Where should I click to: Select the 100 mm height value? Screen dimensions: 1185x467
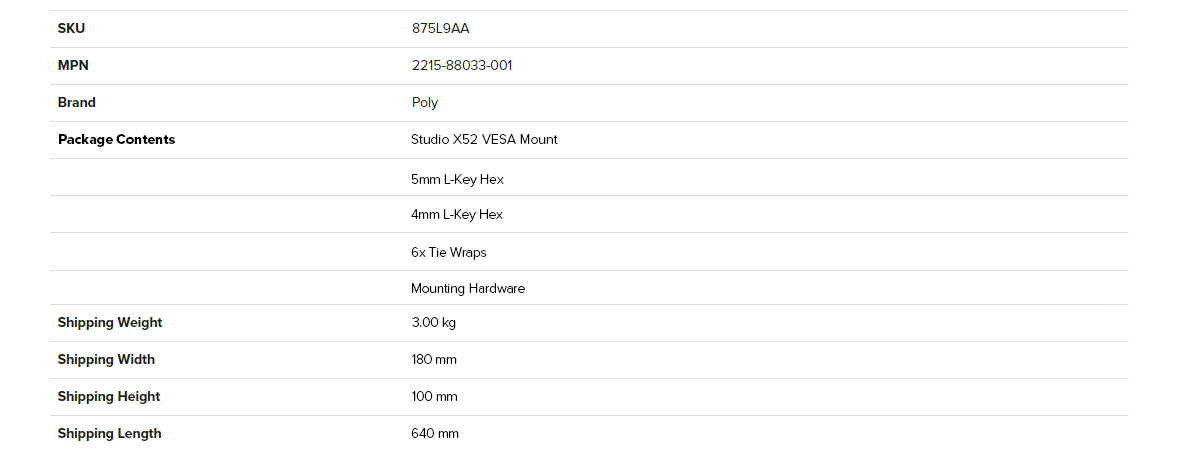[x=435, y=397]
